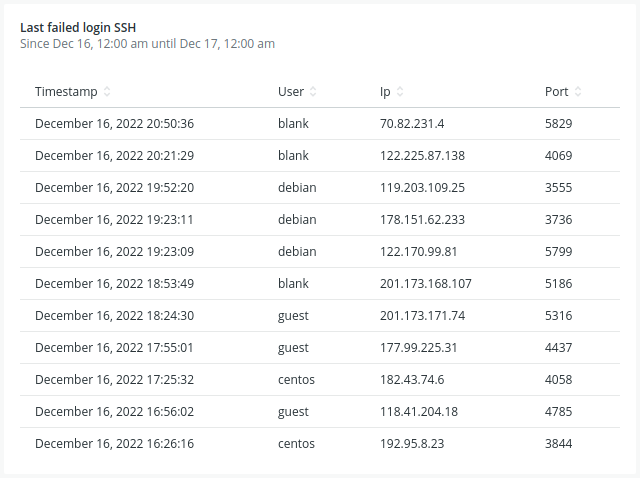The height and width of the screenshot is (480, 640).
Task: Click IP address 122.225.87.138
Action: (x=422, y=156)
